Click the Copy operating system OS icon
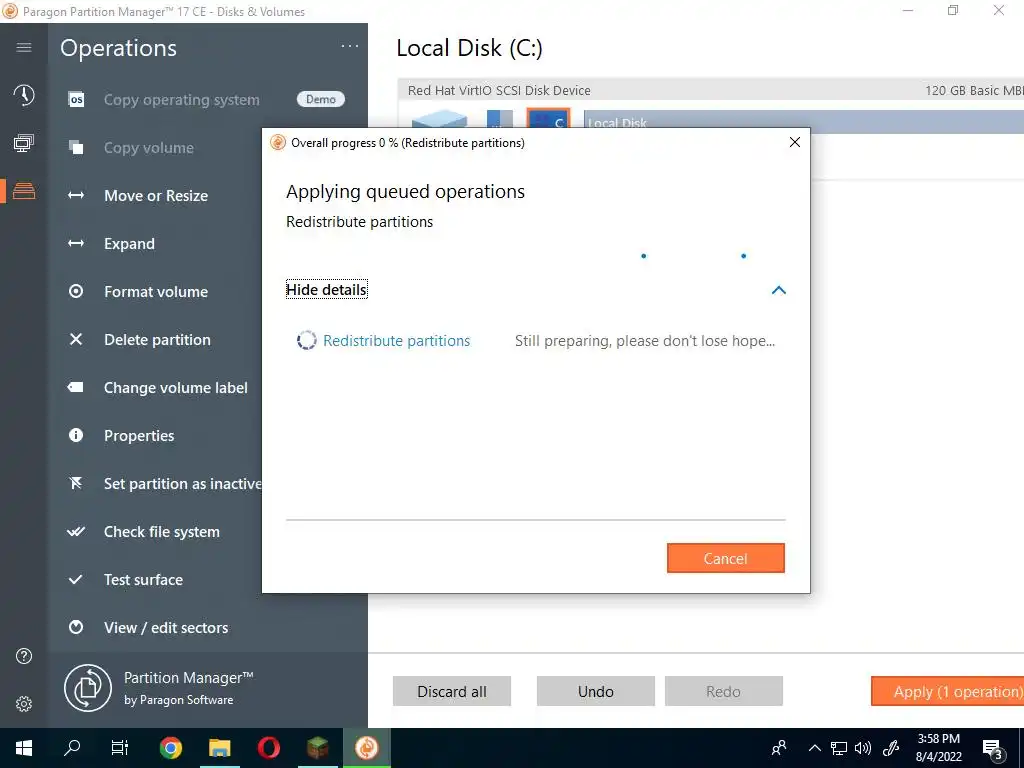The image size is (1024, 768). tap(76, 100)
